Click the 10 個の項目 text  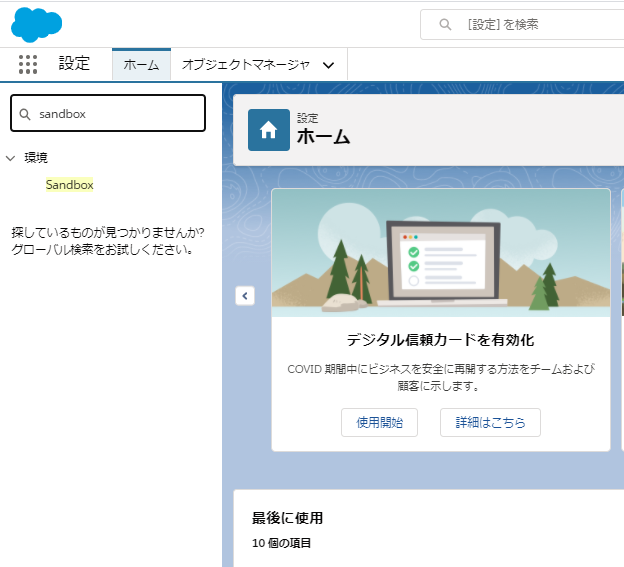tap(281, 543)
